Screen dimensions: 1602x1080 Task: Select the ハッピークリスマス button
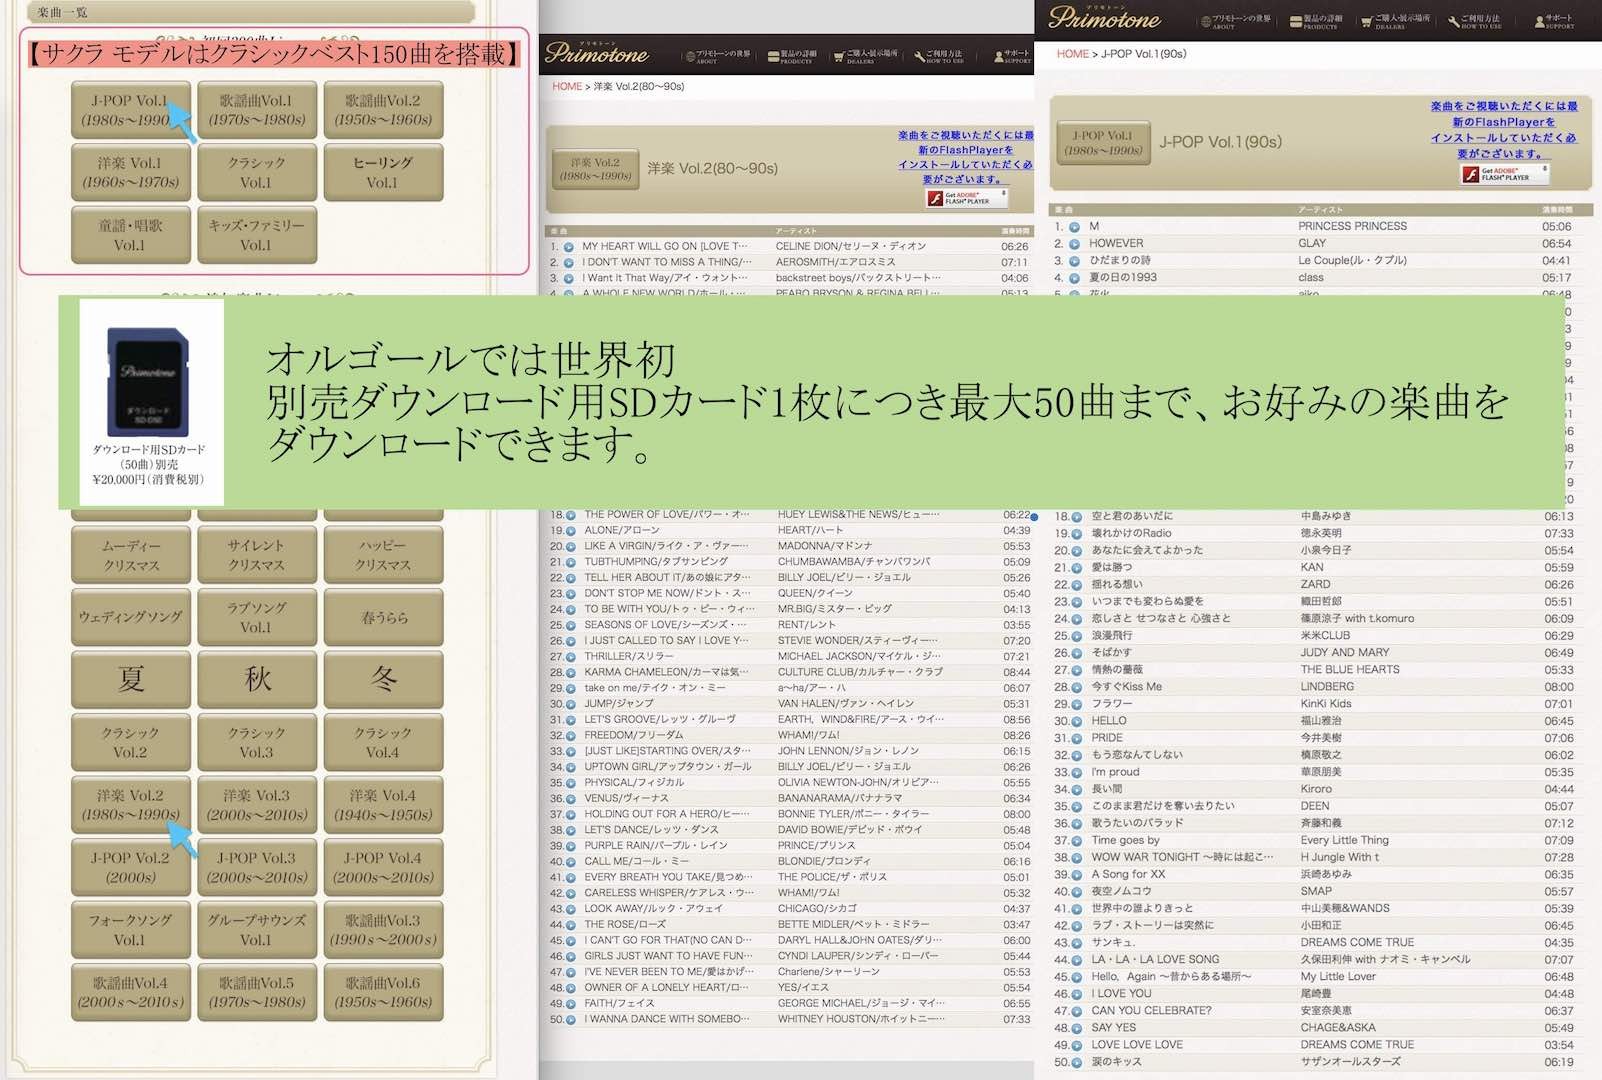[x=383, y=555]
